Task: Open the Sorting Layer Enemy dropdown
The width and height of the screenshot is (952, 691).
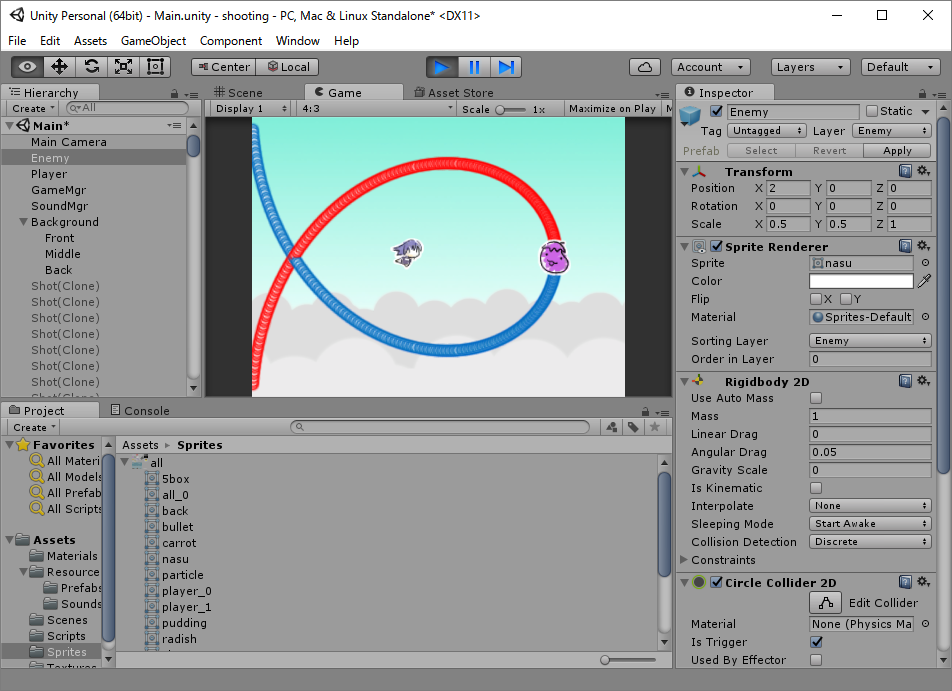Action: click(870, 341)
